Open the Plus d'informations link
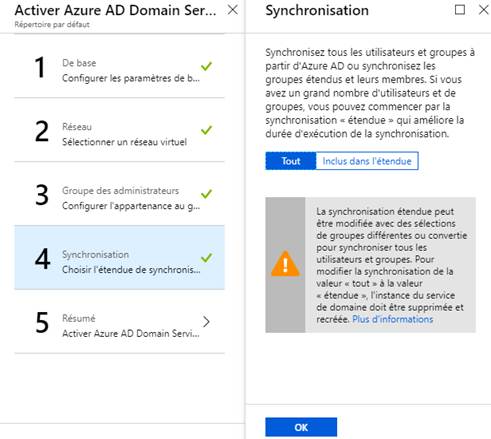The height and width of the screenshot is (439, 491). (393, 319)
